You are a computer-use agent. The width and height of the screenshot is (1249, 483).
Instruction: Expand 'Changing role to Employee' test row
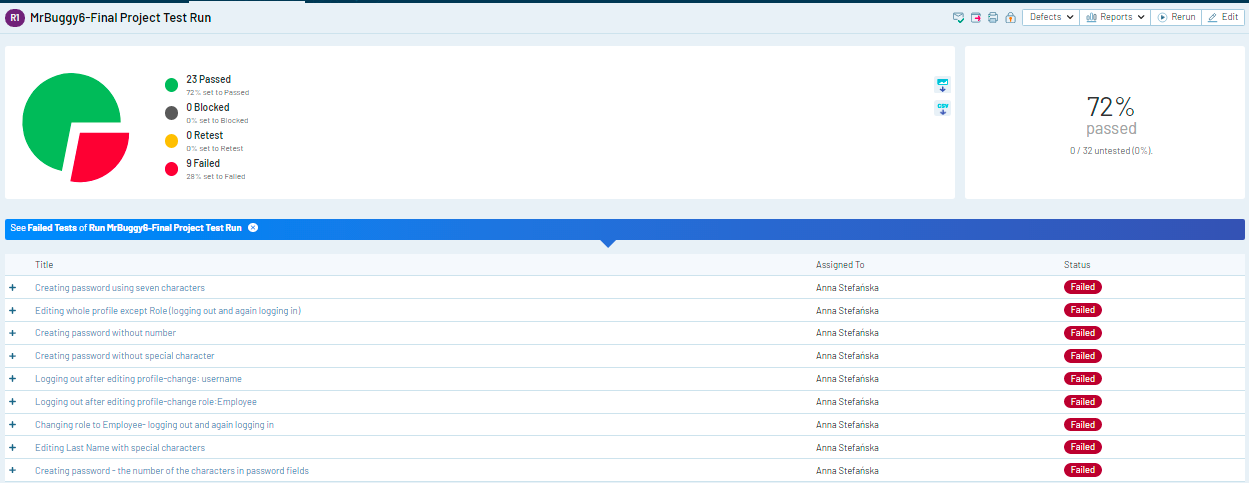point(13,425)
